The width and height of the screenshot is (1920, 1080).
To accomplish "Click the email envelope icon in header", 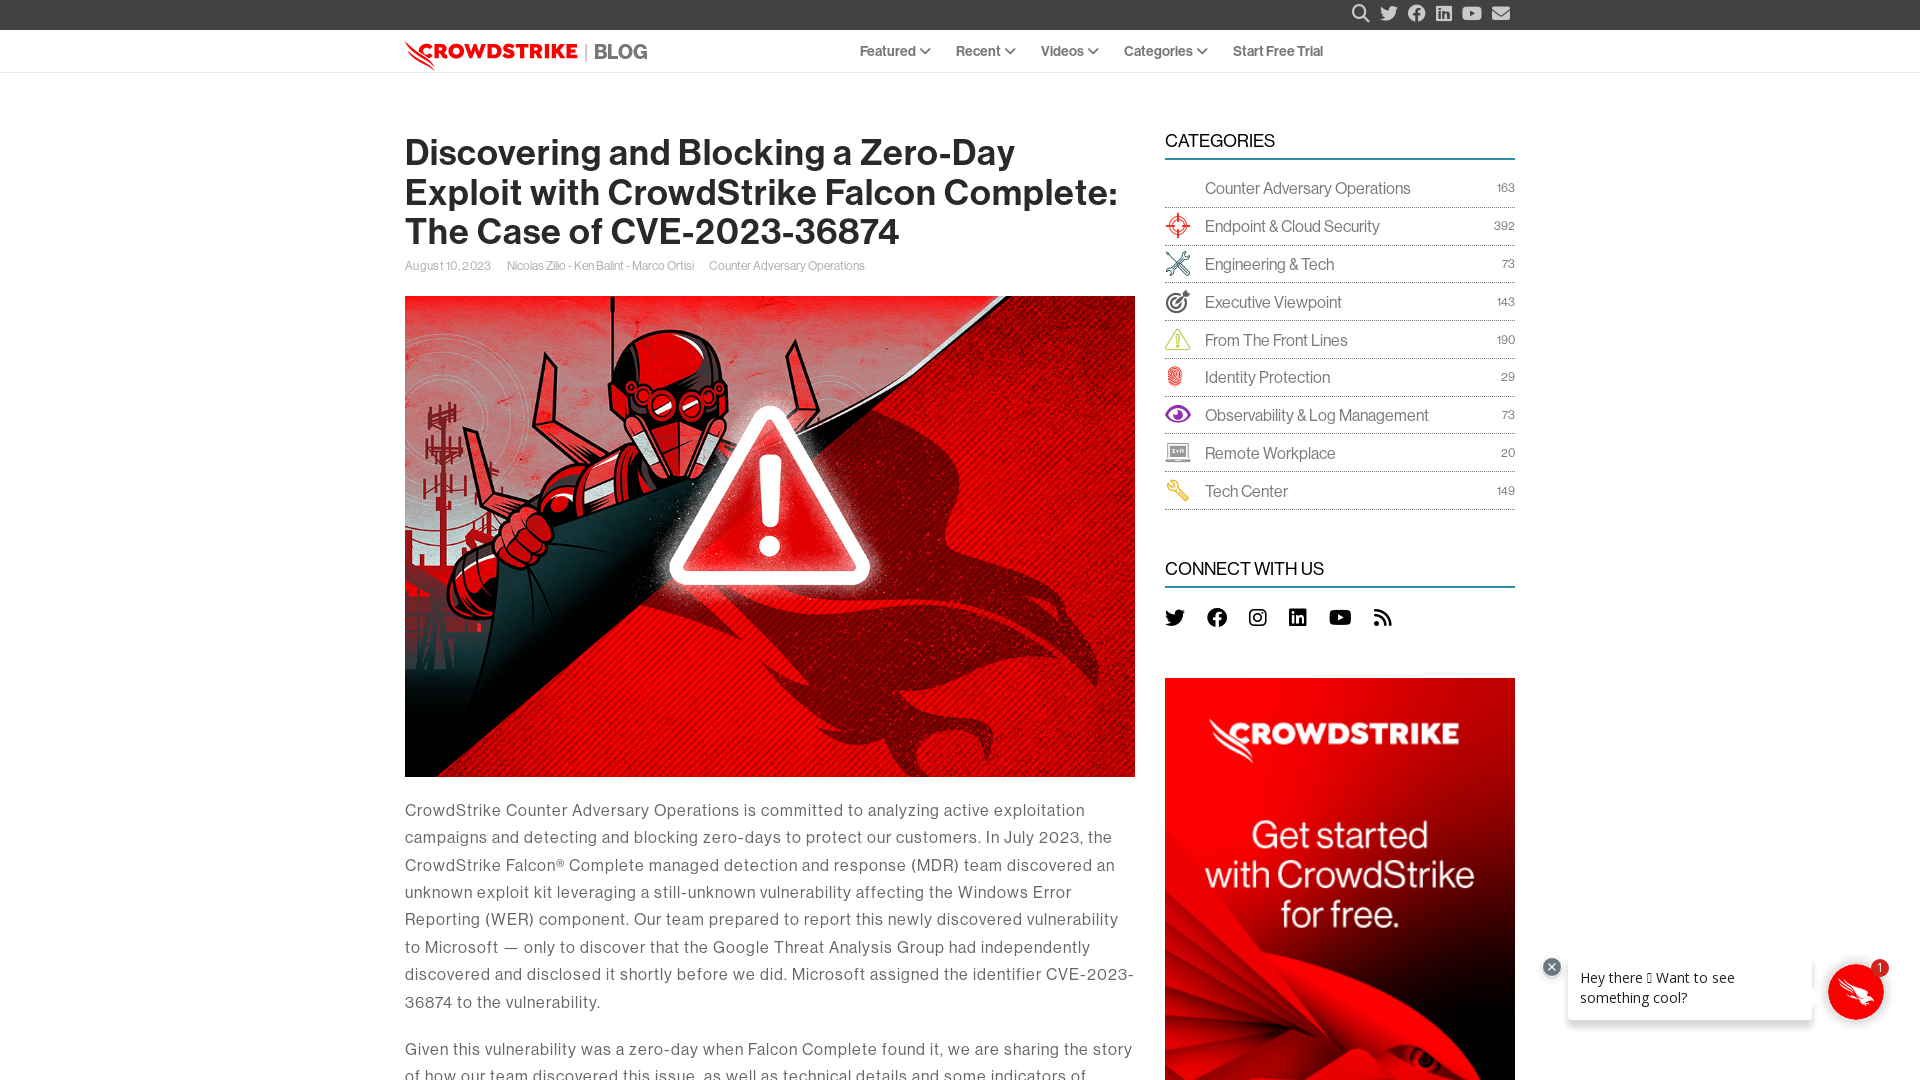I will point(1501,13).
